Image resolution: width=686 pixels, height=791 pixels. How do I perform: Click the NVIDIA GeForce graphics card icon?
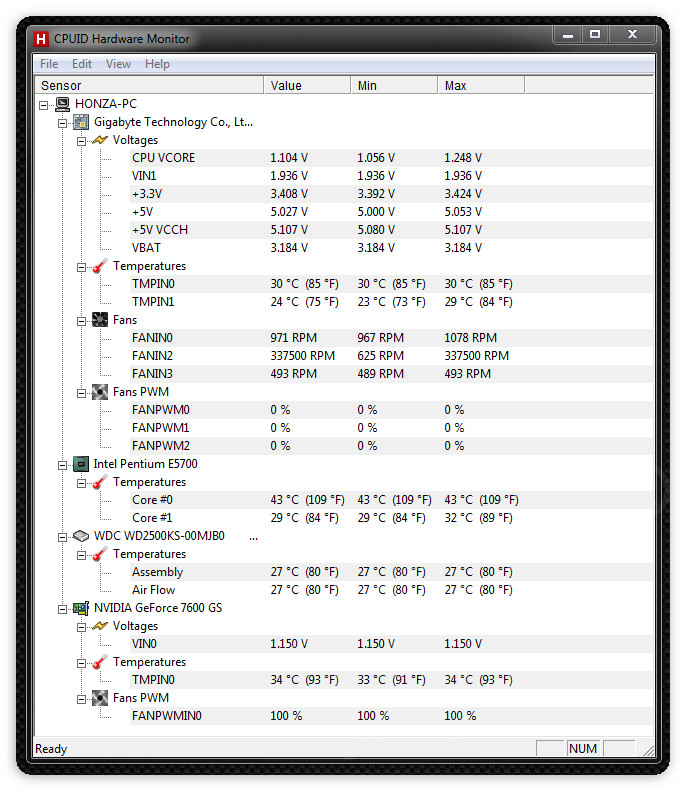coord(81,608)
